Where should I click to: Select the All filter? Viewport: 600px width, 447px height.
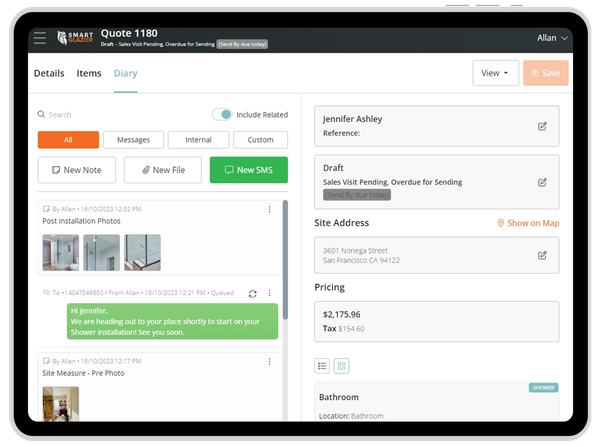pos(68,140)
